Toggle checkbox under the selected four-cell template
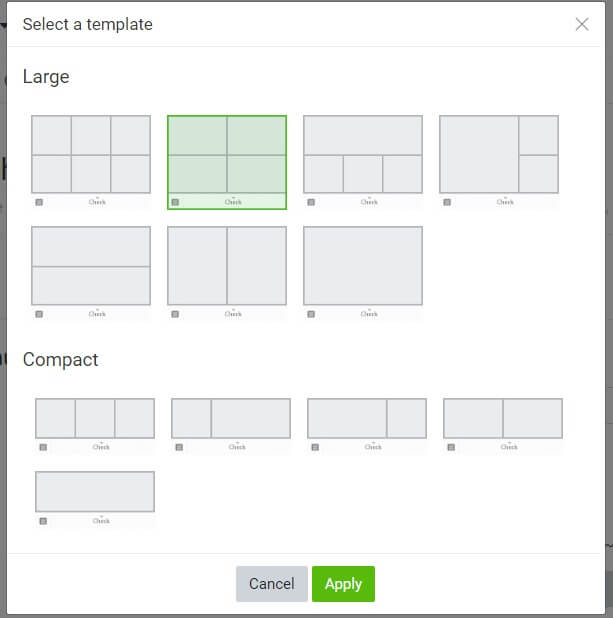The image size is (613, 618). pyautogui.click(x=175, y=202)
